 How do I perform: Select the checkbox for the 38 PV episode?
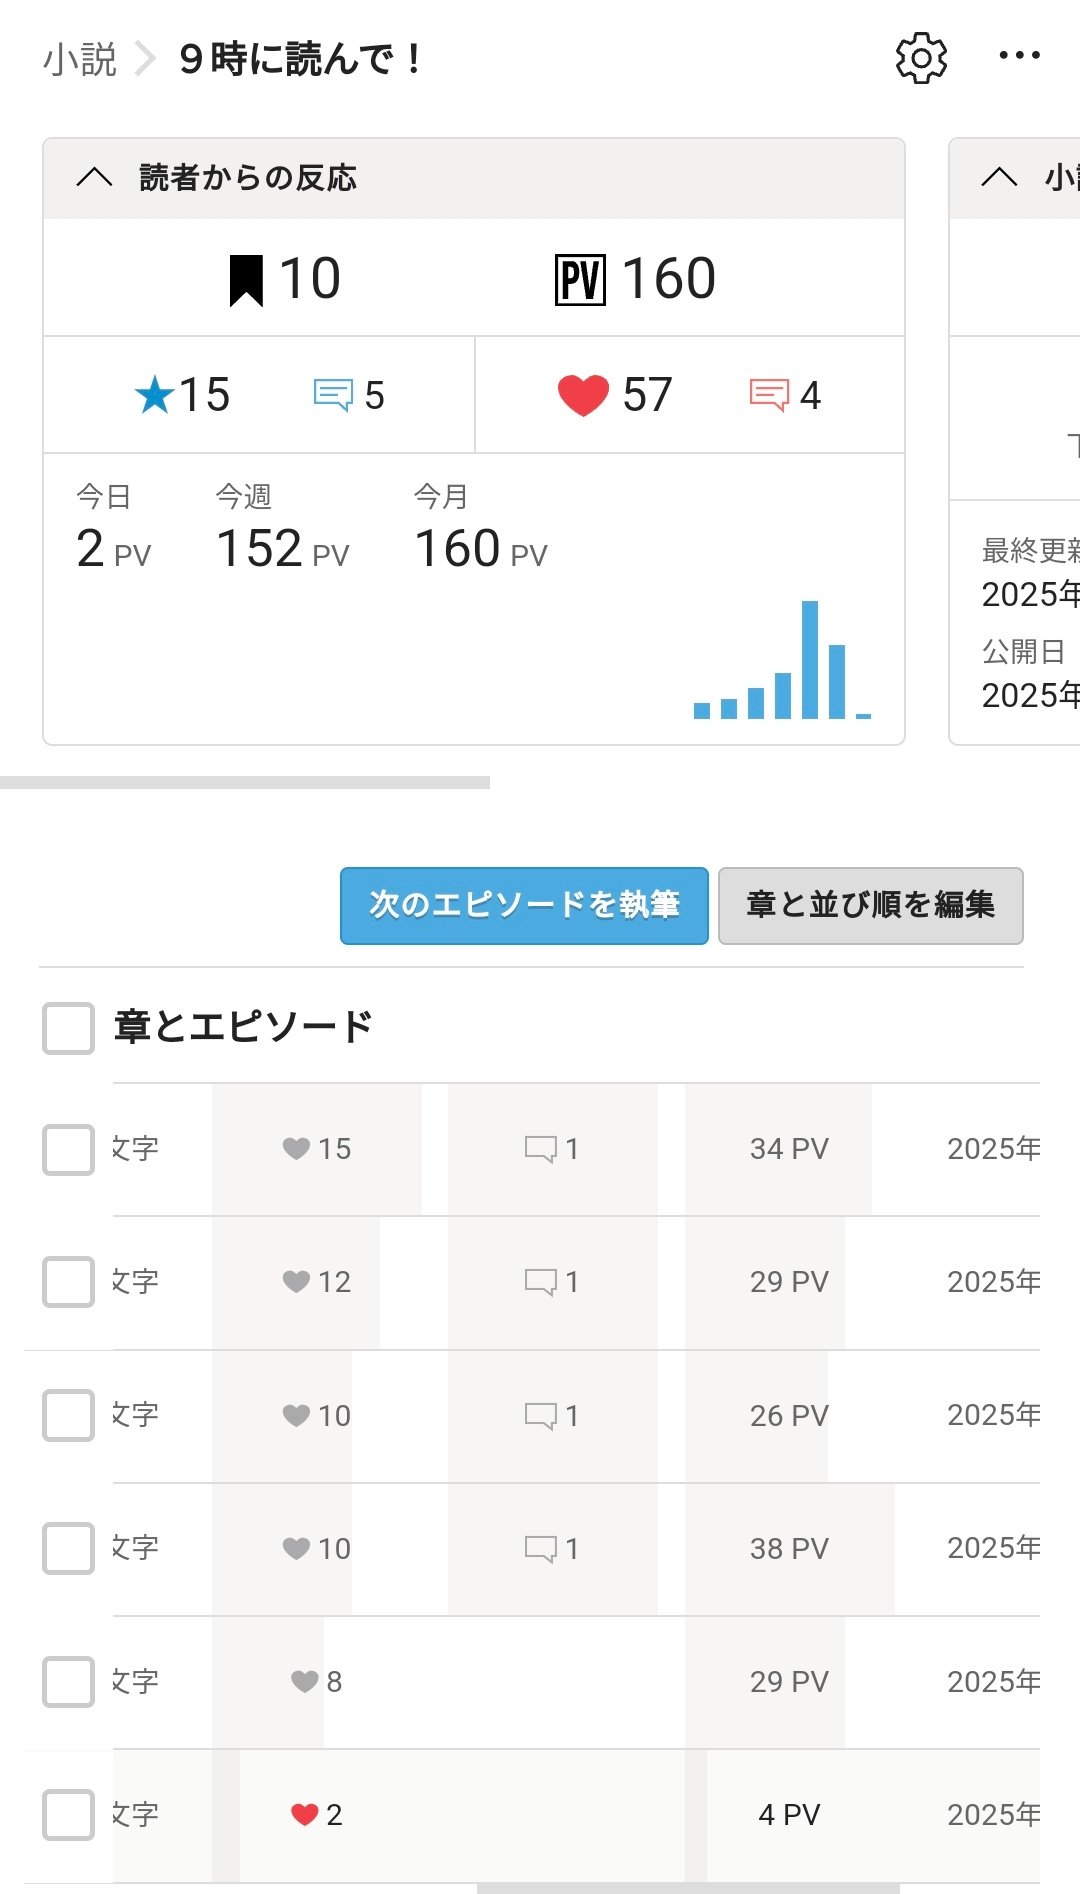(x=68, y=1548)
